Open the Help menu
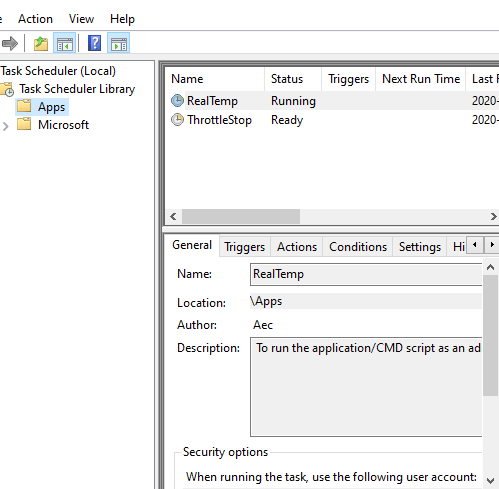499x489 pixels. pos(122,19)
